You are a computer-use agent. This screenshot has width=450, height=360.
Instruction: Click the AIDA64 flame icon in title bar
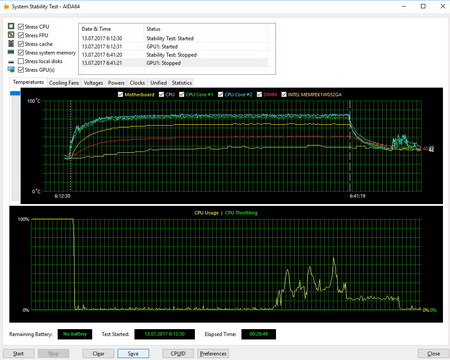click(6, 6)
